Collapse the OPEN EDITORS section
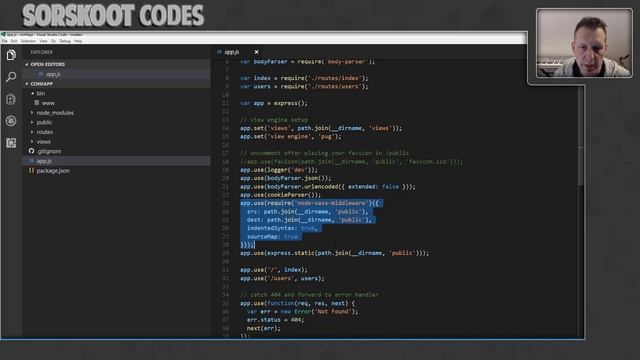640x360 pixels. [x=27, y=64]
